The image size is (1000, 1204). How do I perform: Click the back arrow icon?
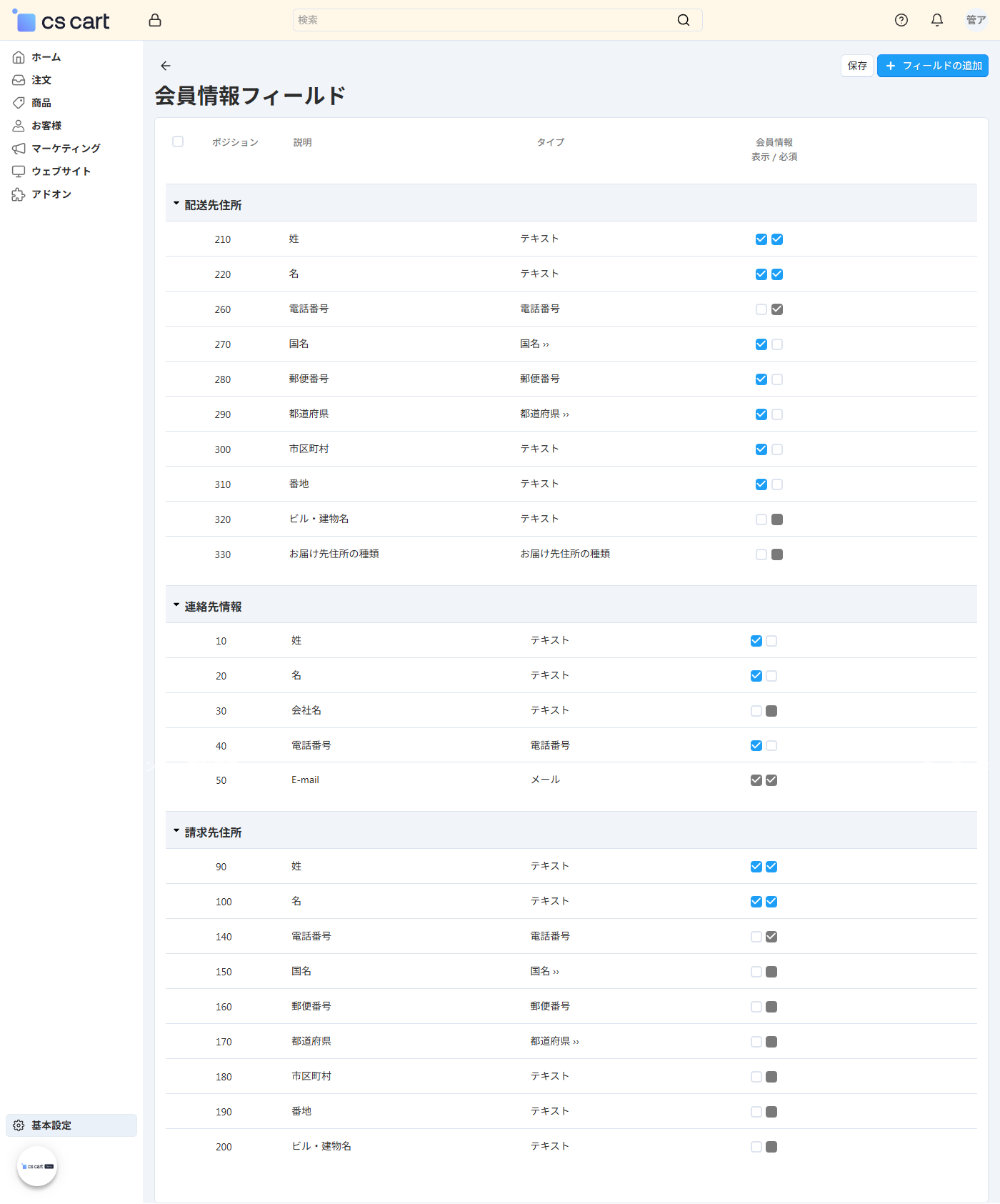coord(166,66)
